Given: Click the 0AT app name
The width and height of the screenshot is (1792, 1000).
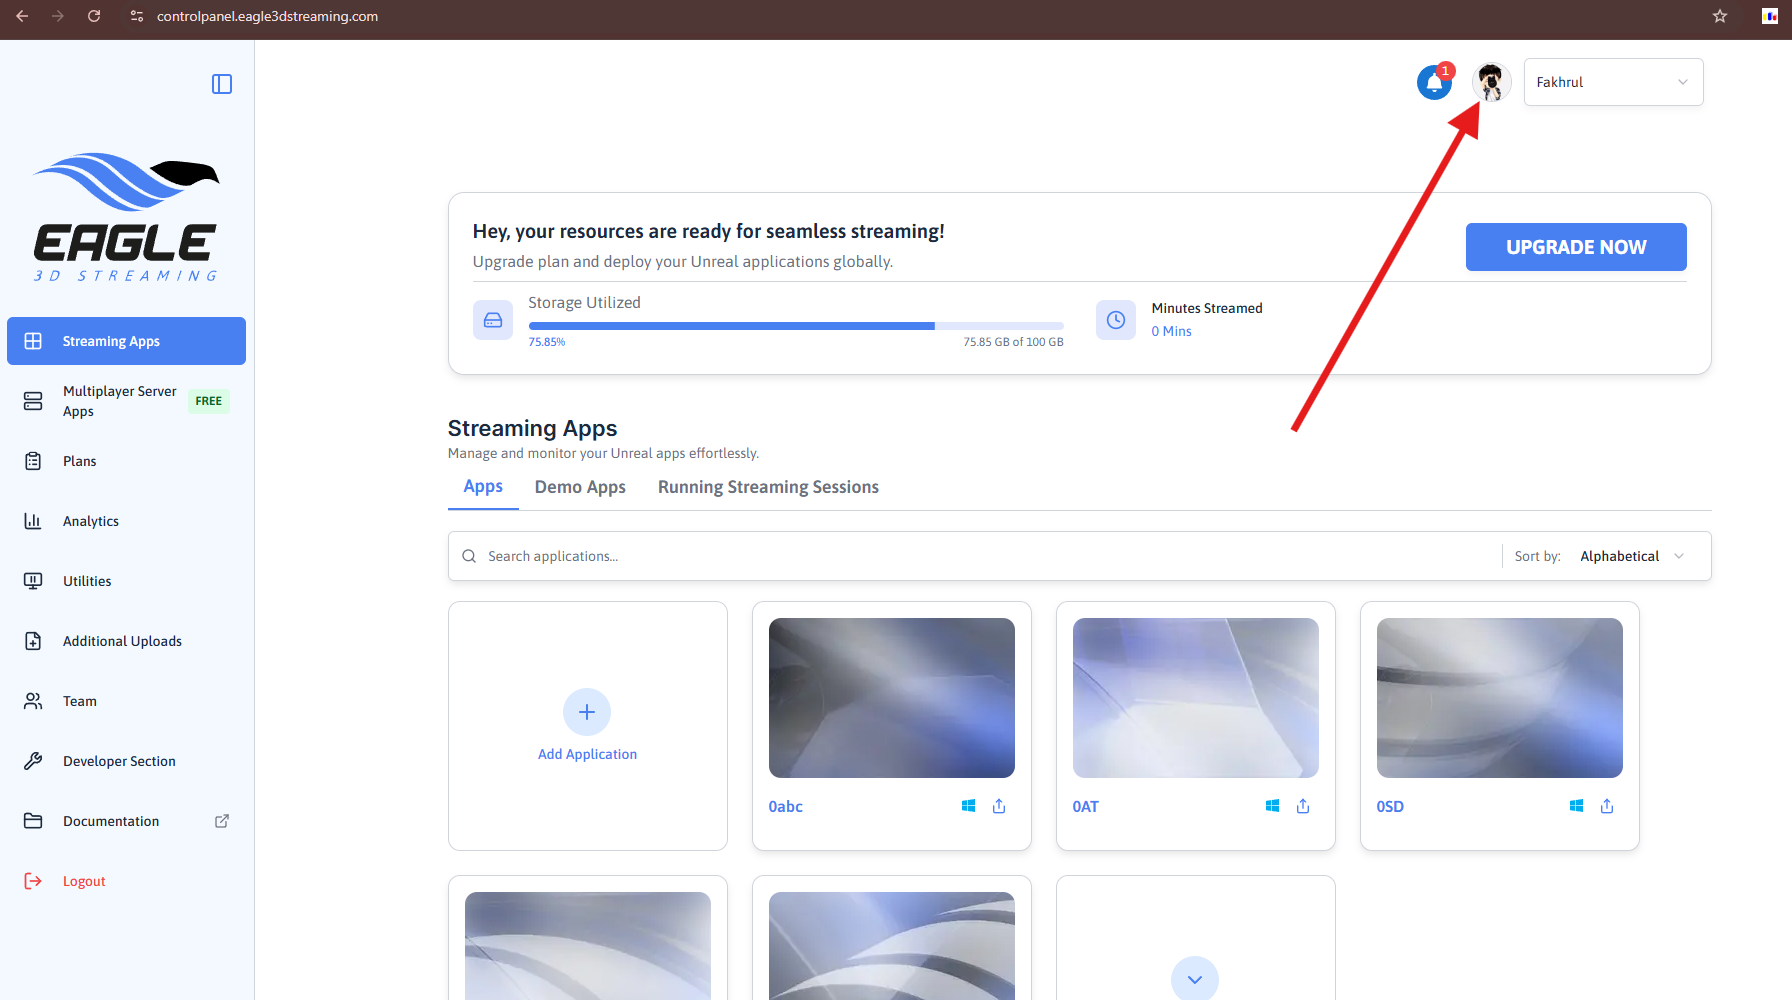Looking at the screenshot, I should point(1086,807).
